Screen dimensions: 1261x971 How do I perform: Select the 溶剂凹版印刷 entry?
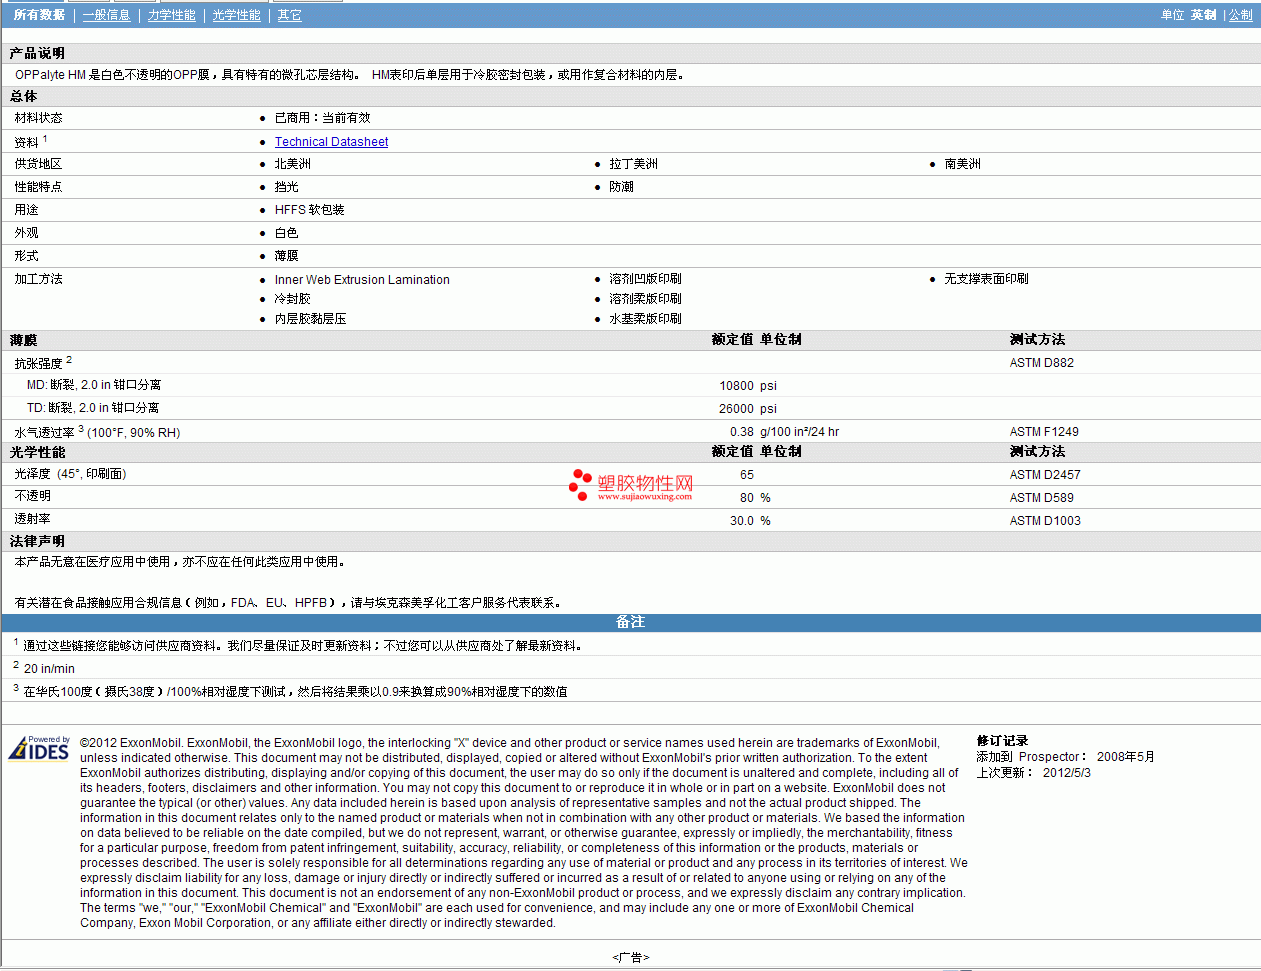click(x=645, y=279)
